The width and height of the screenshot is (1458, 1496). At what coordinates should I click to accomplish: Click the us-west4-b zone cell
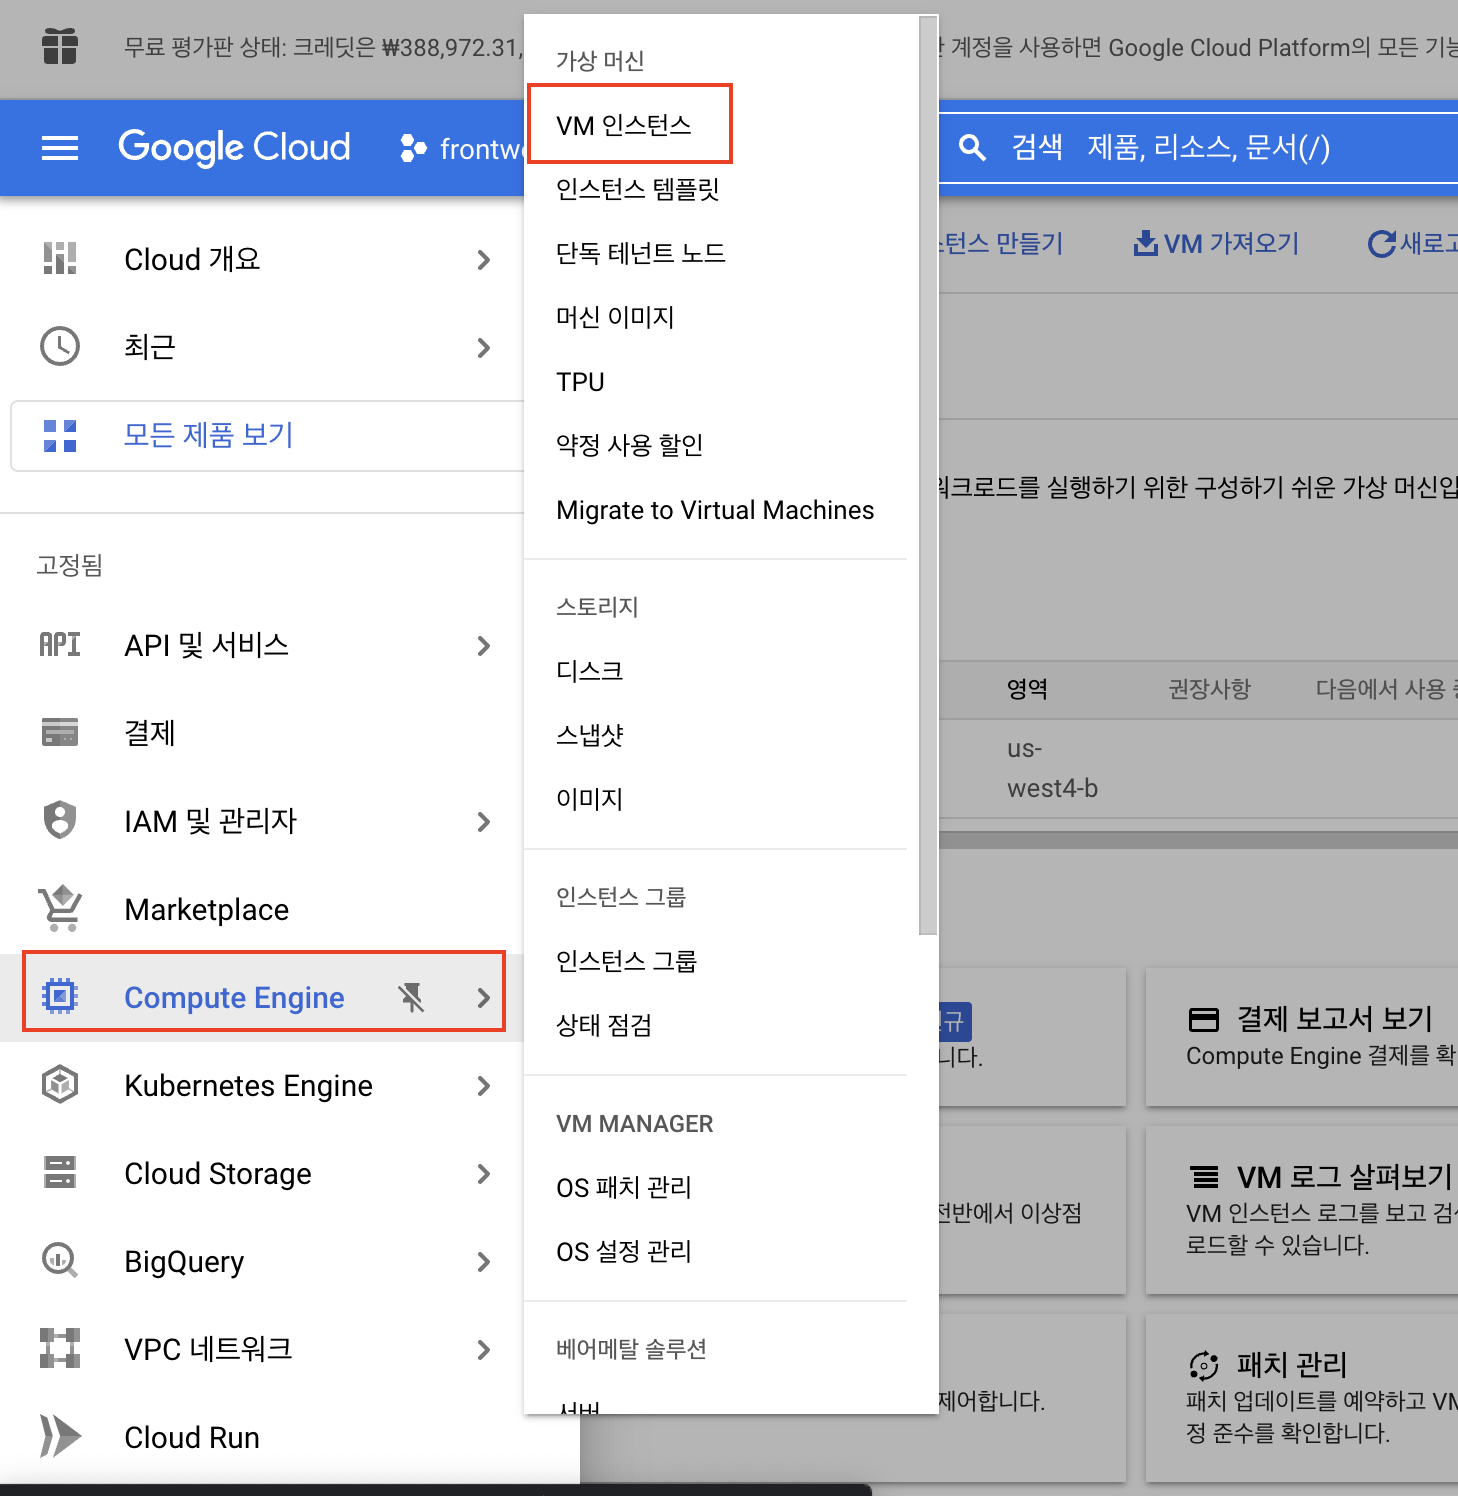(1052, 768)
